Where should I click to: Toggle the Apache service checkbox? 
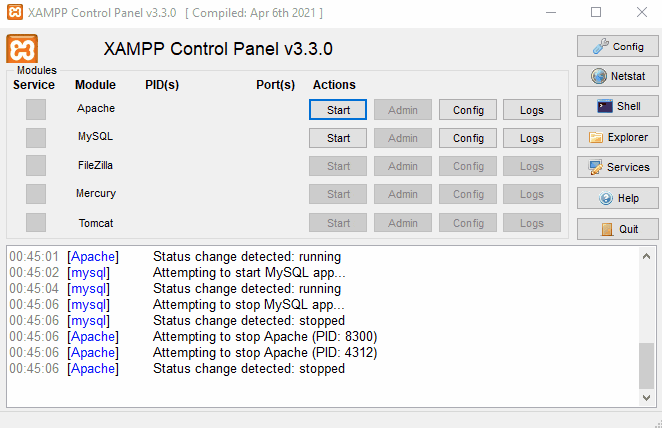click(36, 109)
